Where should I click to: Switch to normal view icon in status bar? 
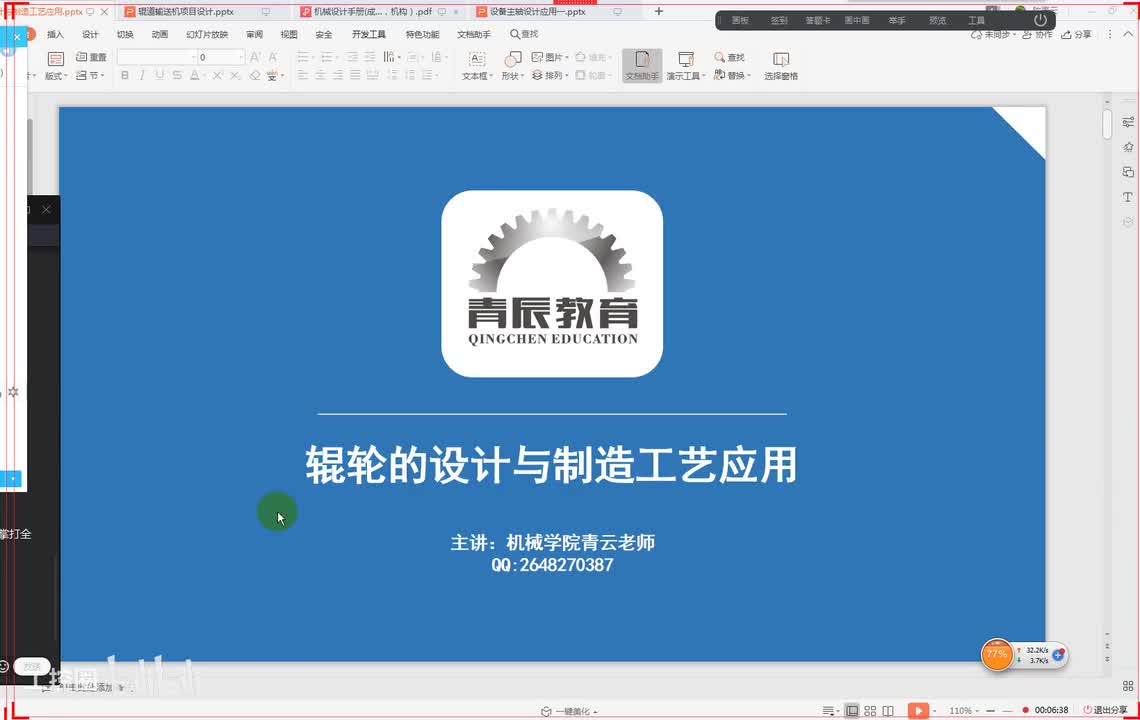coord(852,711)
